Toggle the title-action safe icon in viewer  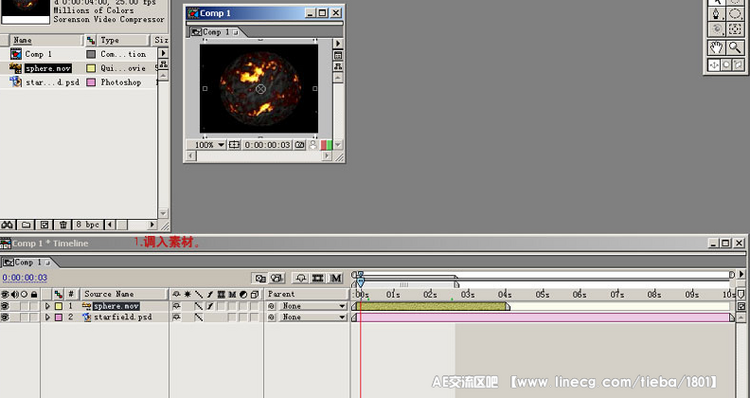(x=234, y=144)
